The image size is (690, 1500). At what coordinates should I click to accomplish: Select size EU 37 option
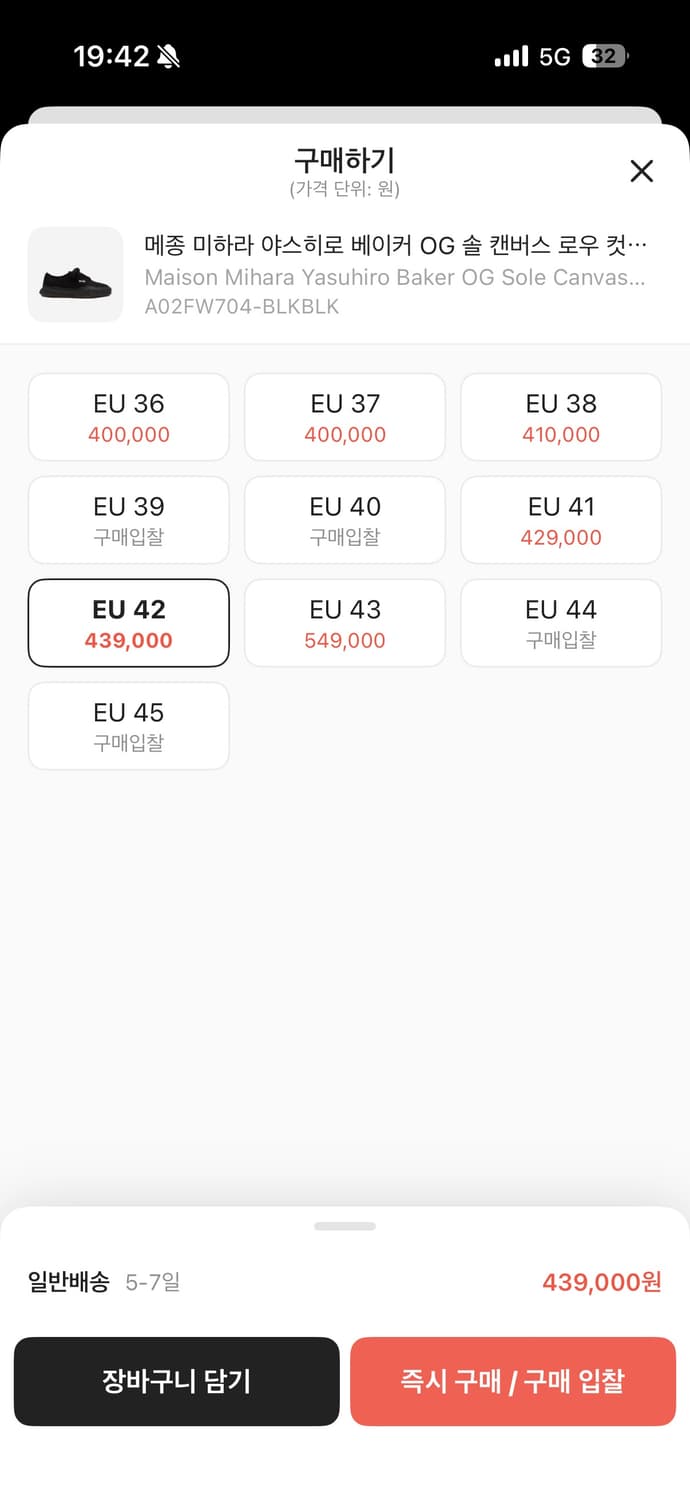[345, 417]
